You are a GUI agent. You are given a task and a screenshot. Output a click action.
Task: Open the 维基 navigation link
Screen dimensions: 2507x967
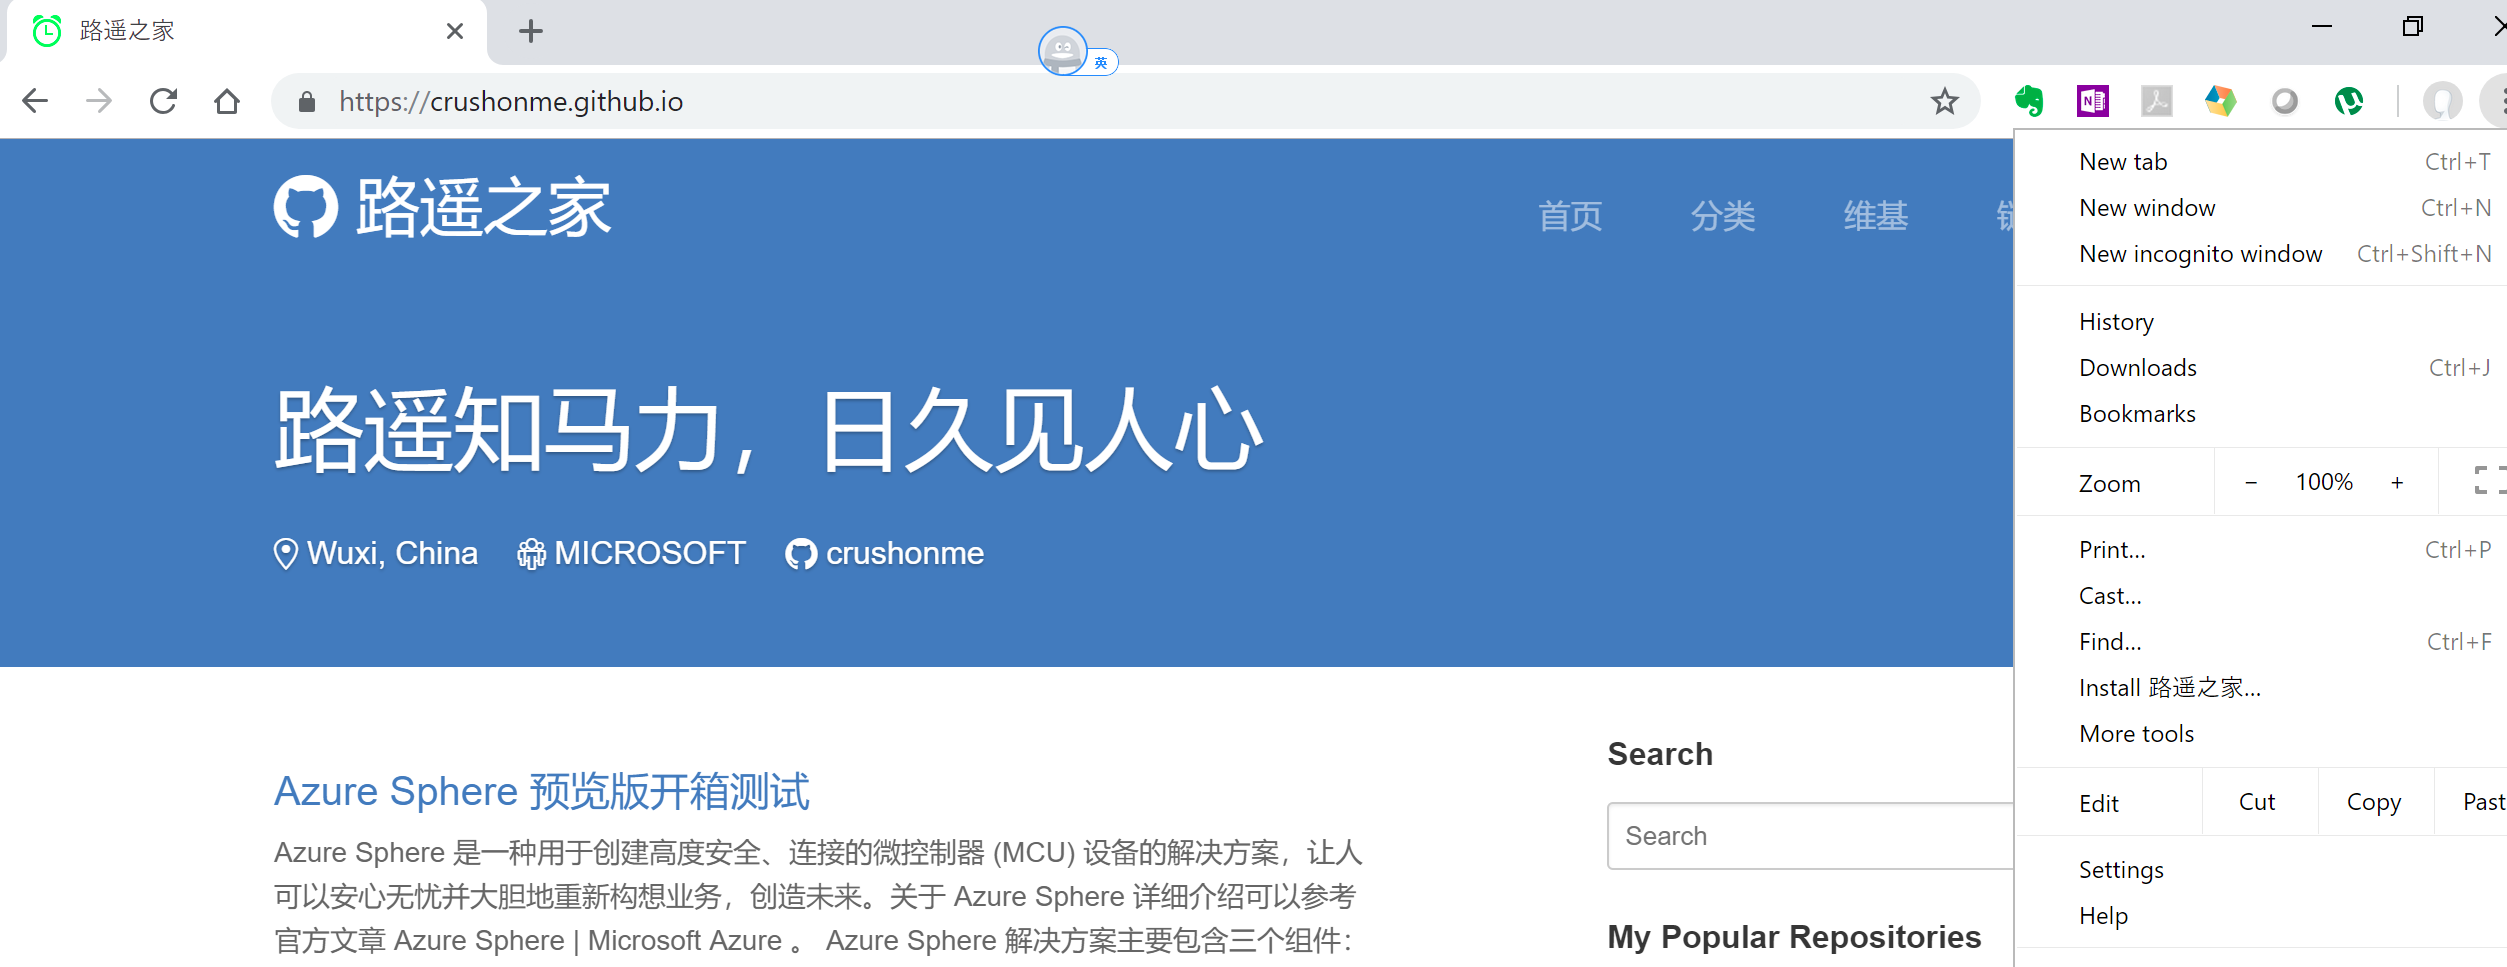point(1876,216)
